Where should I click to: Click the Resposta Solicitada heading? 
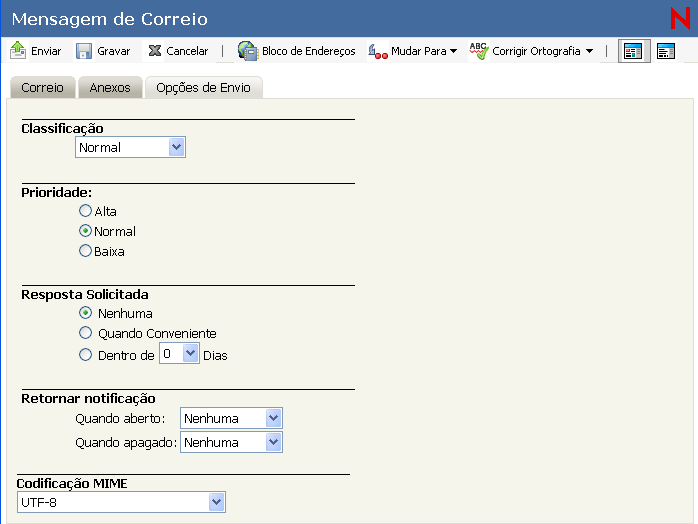pyautogui.click(x=85, y=295)
